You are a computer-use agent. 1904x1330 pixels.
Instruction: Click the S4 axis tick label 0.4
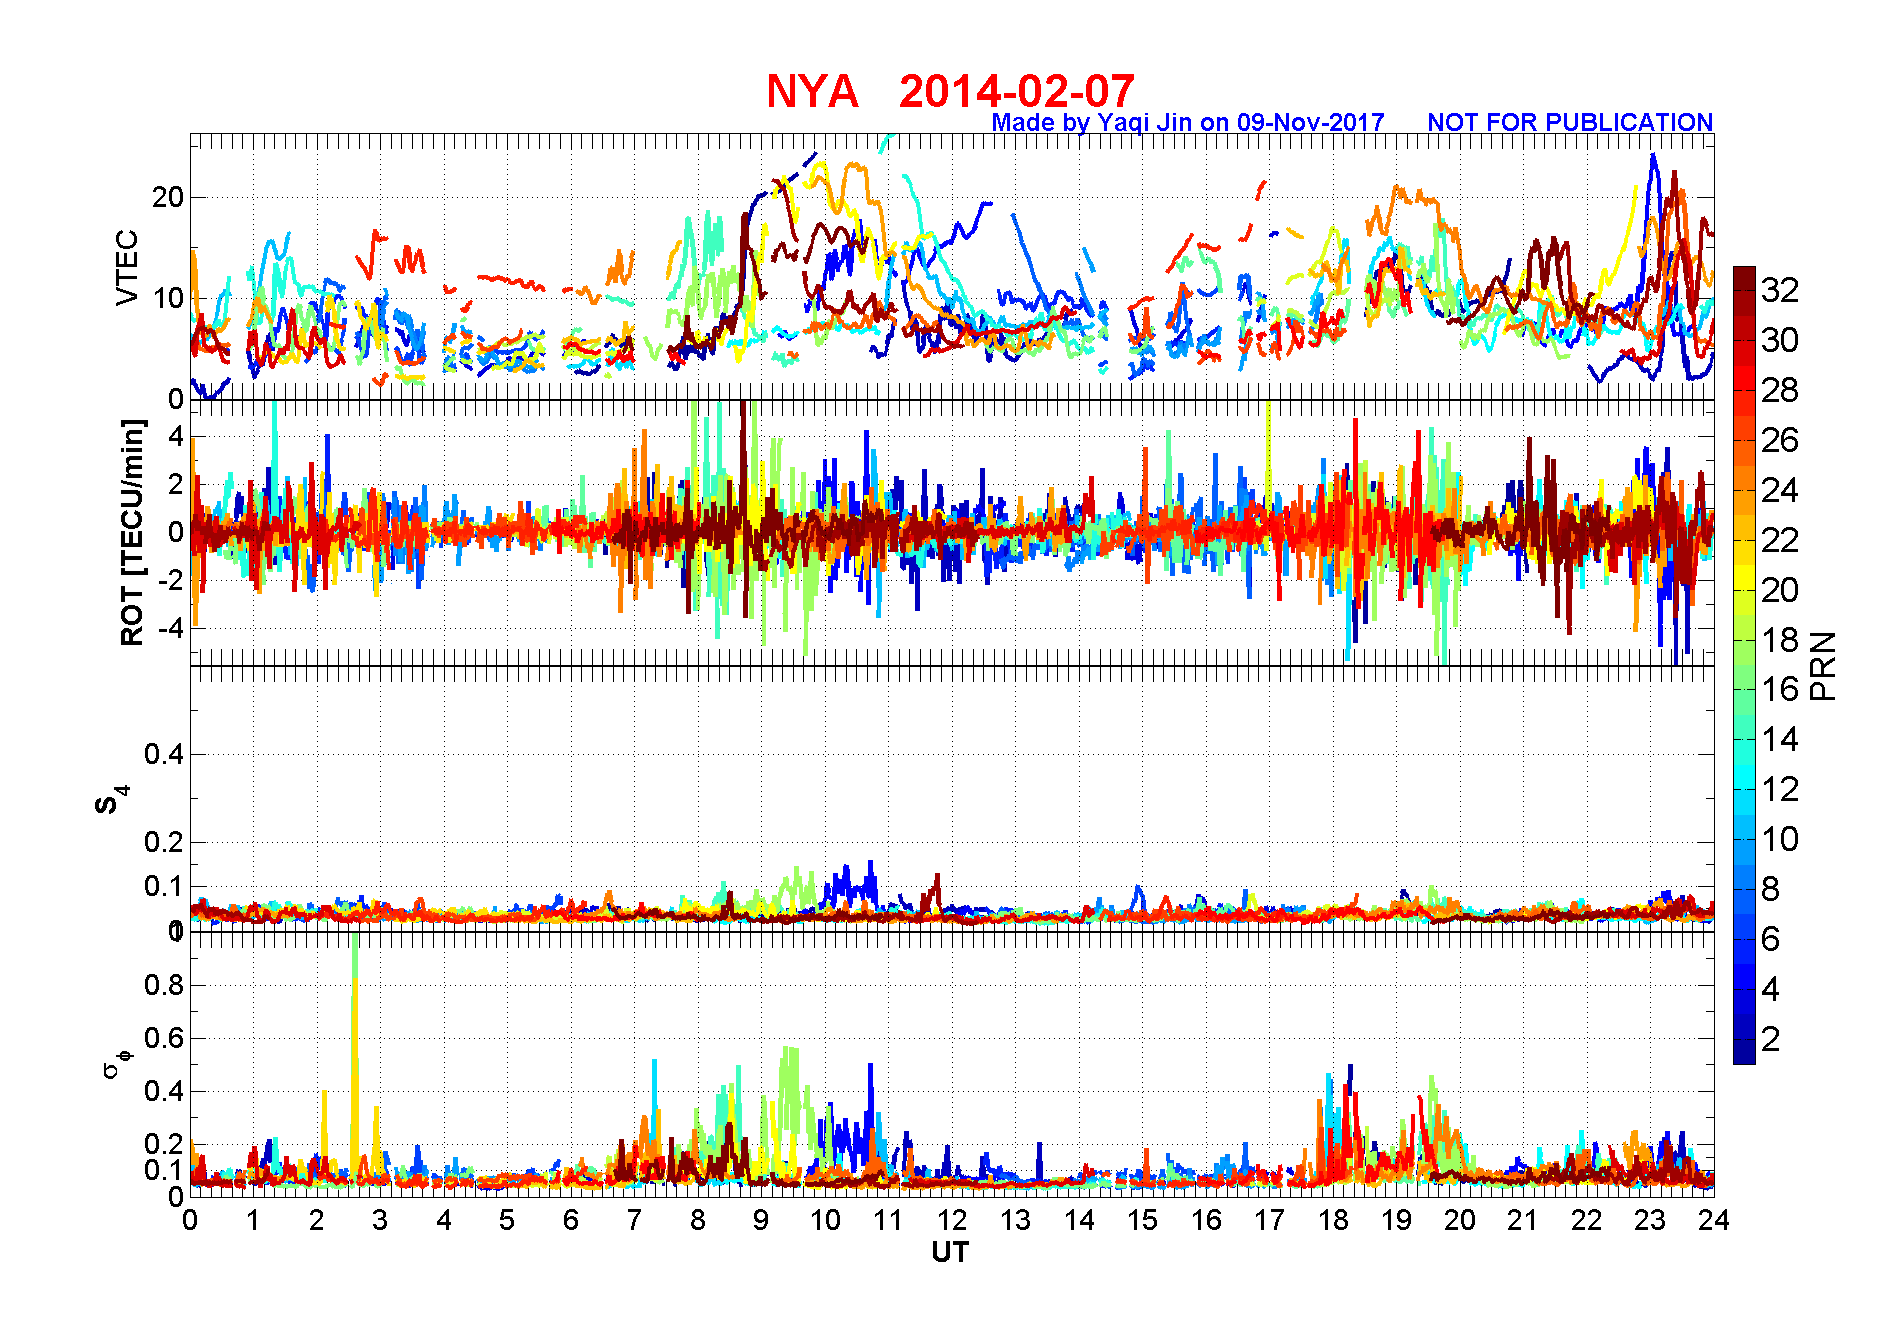(163, 754)
